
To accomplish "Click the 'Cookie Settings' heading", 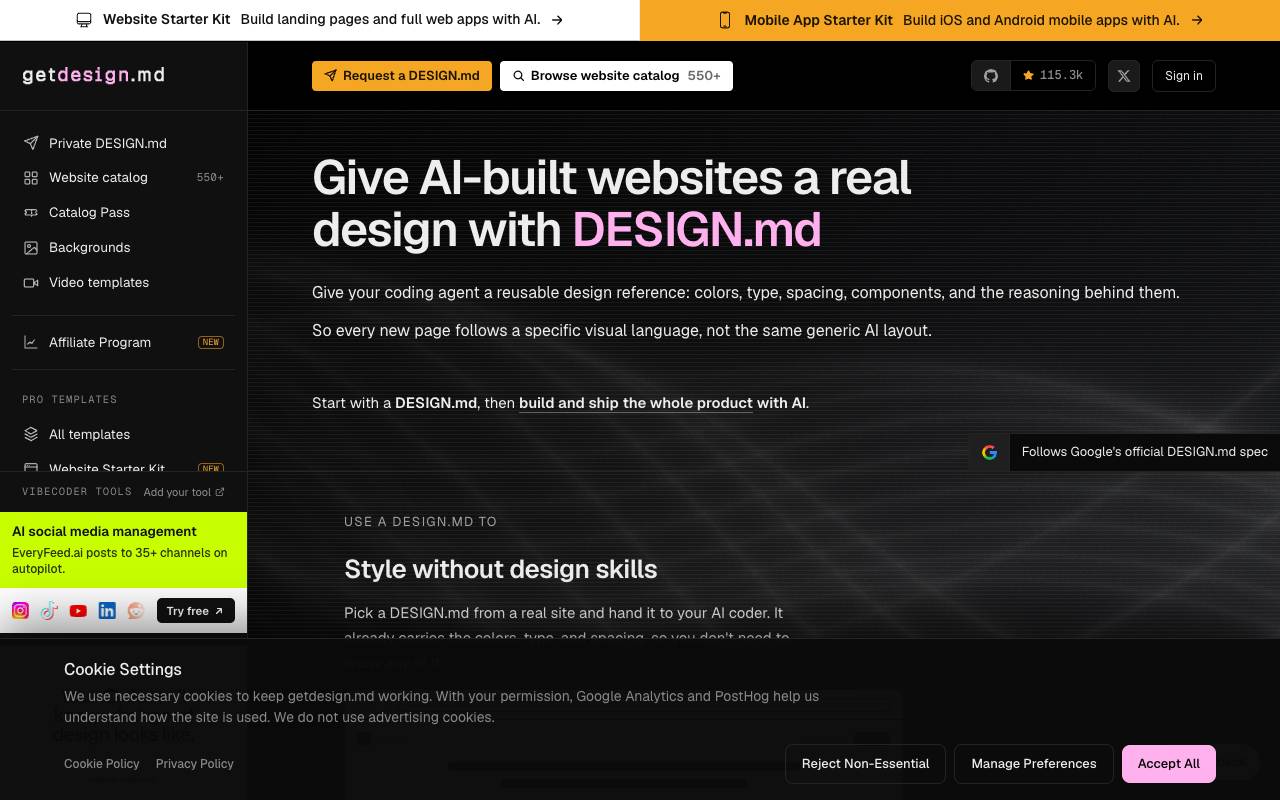I will (x=123, y=670).
